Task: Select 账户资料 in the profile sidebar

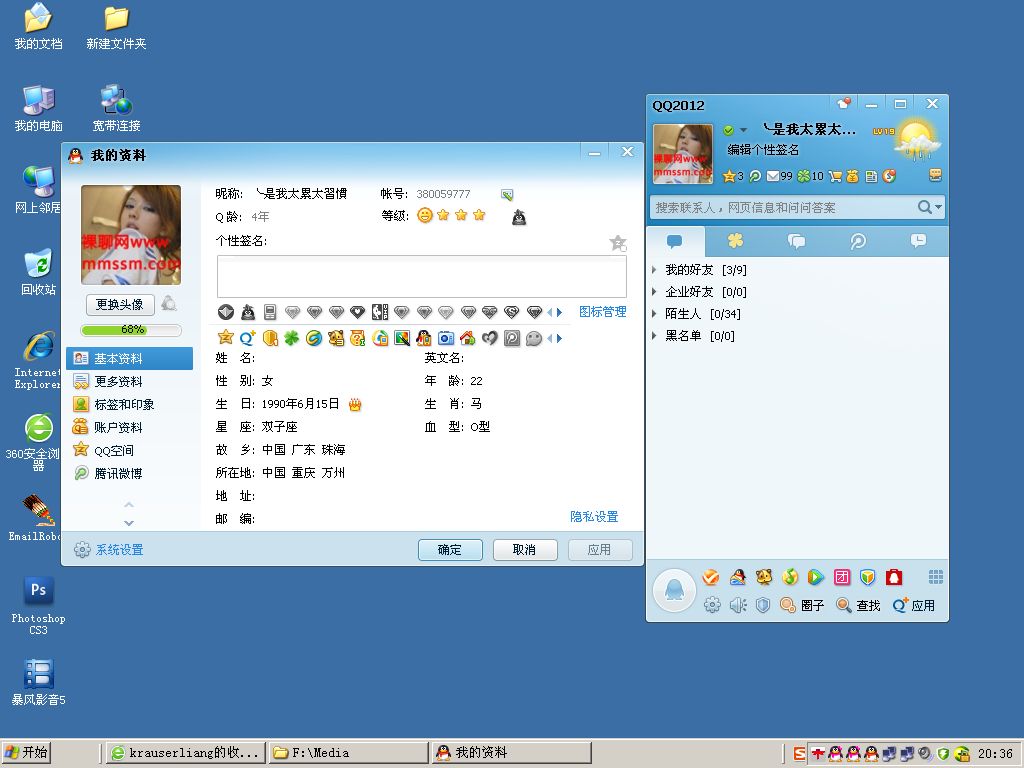Action: click(118, 427)
